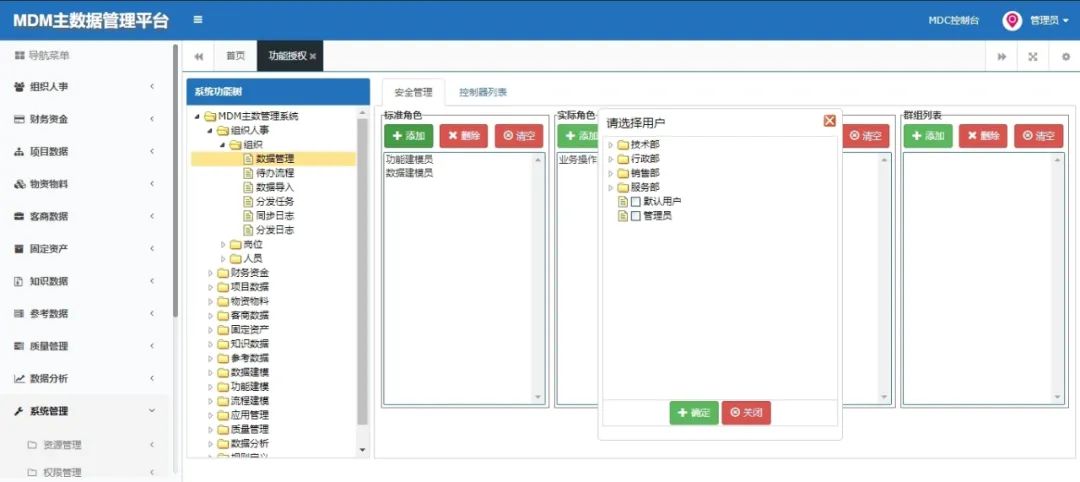Check the 默认用户 checkbox
This screenshot has height=482, width=1080.
coord(635,202)
